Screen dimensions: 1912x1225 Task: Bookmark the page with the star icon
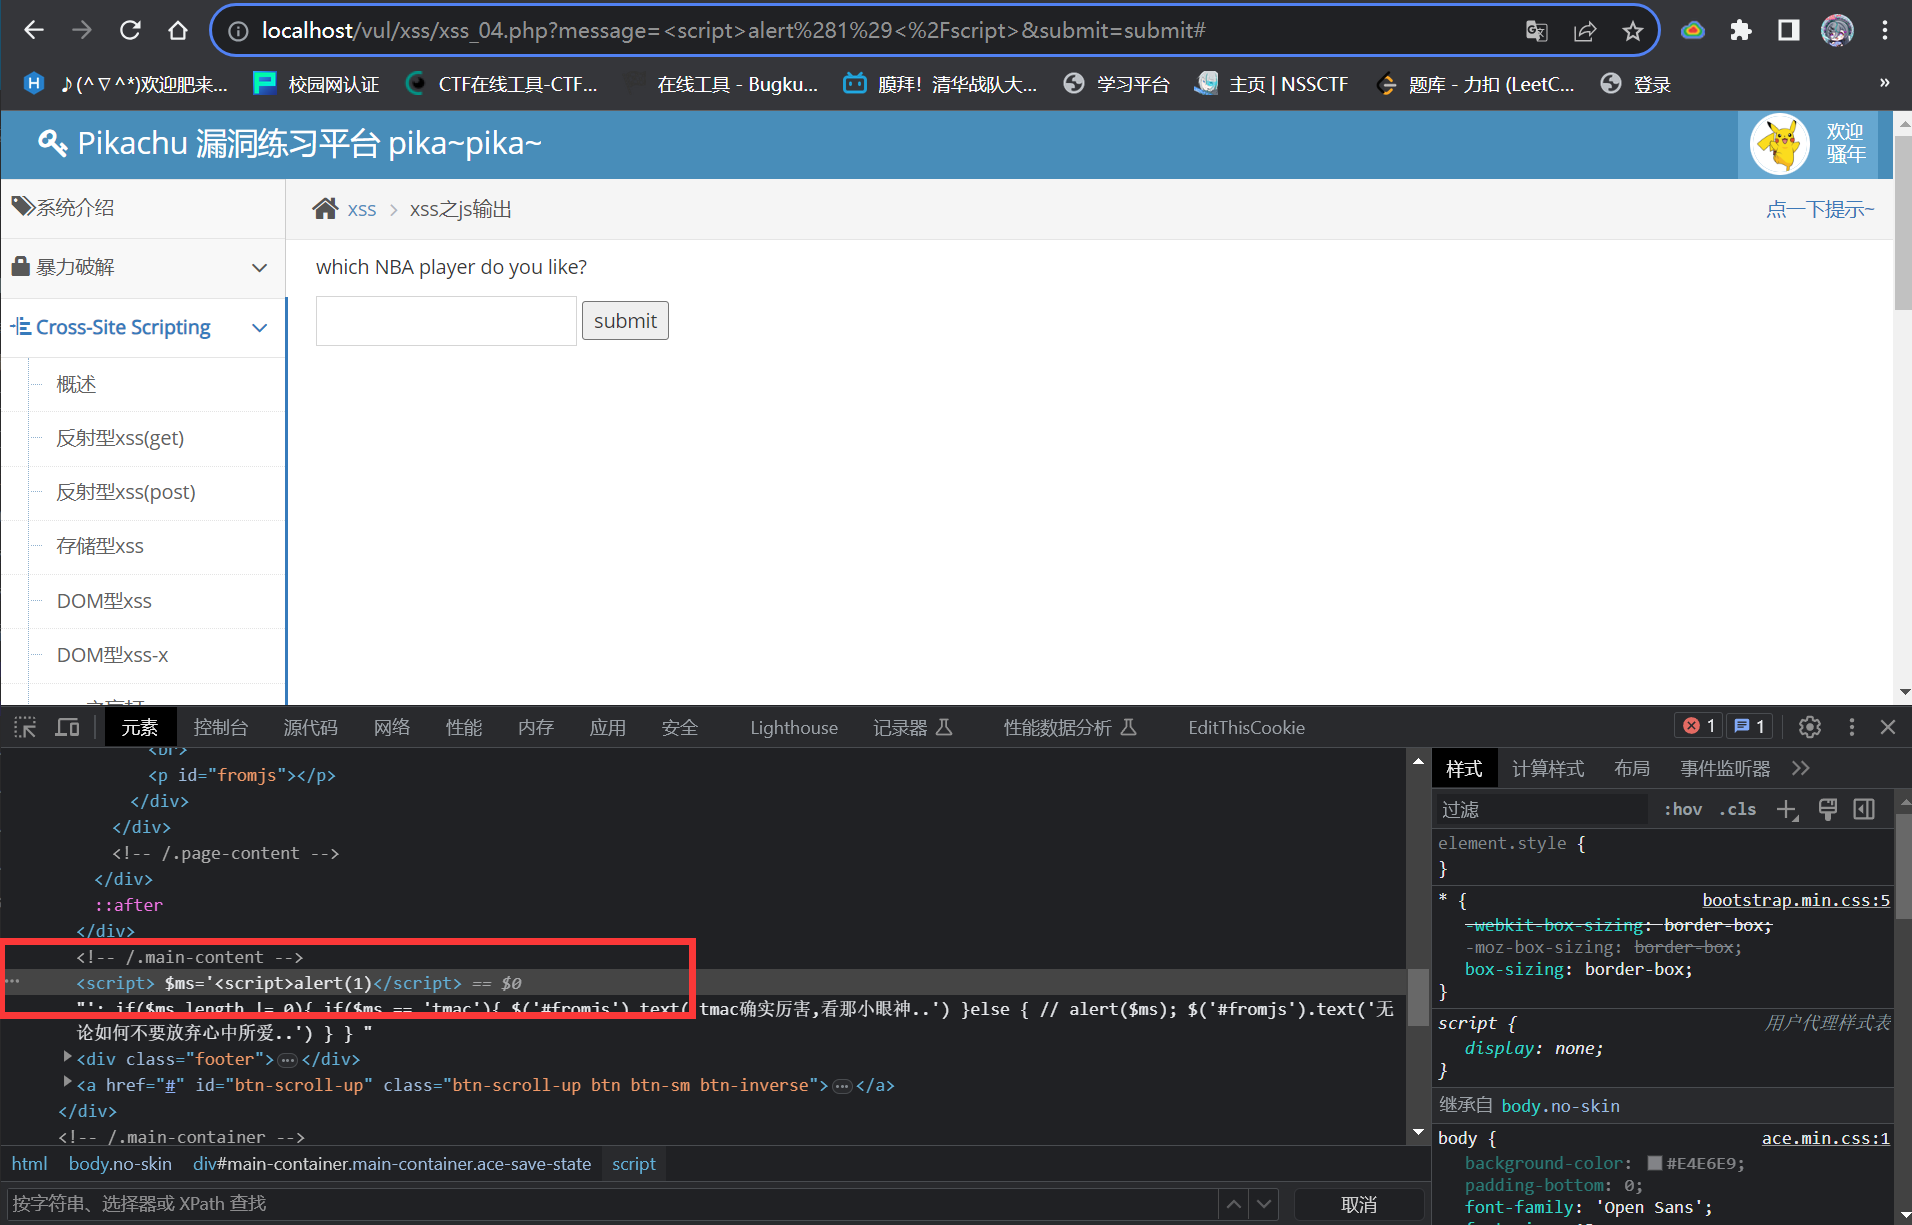[1633, 31]
